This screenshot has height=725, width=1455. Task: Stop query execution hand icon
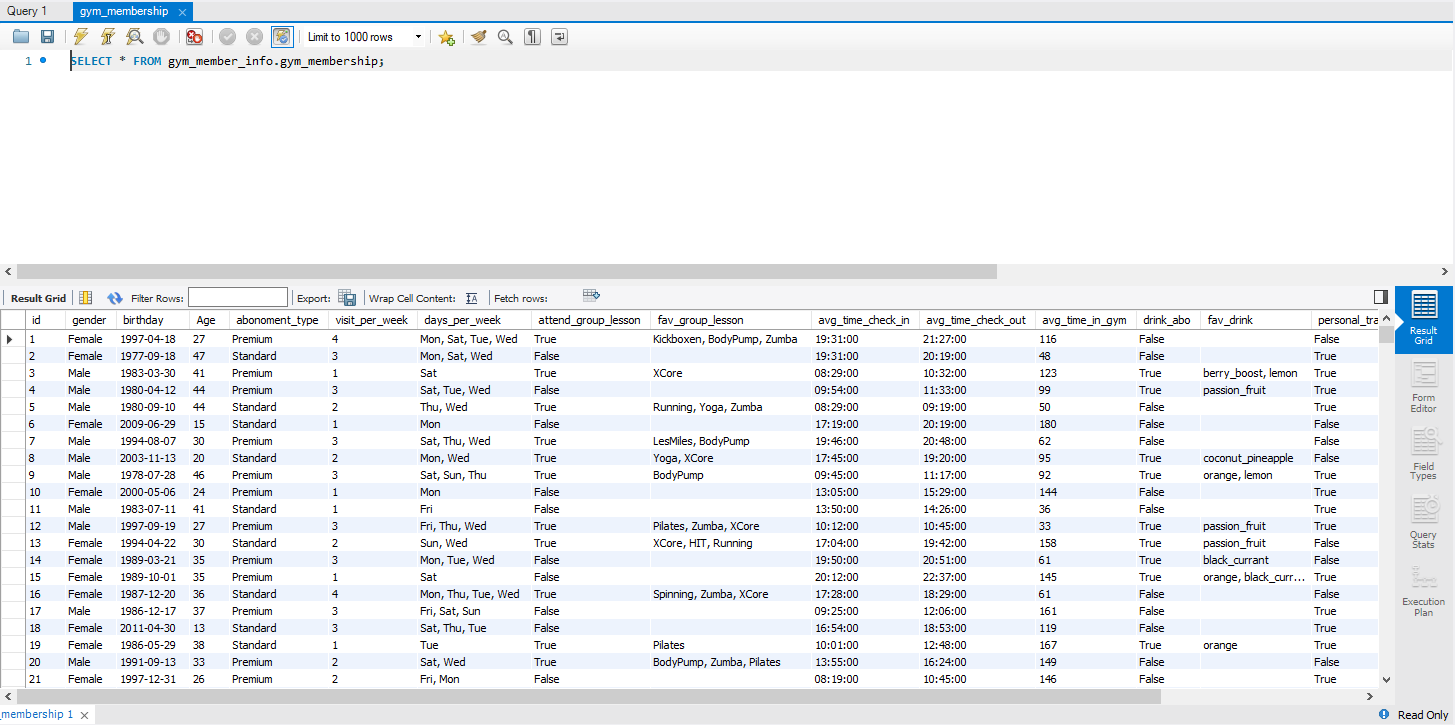pos(161,37)
